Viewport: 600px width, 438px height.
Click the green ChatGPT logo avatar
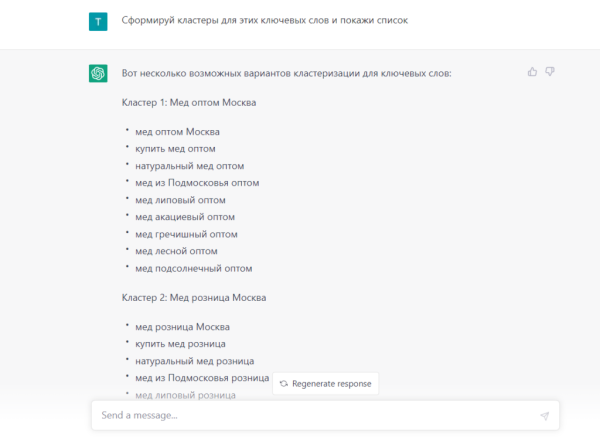click(98, 73)
